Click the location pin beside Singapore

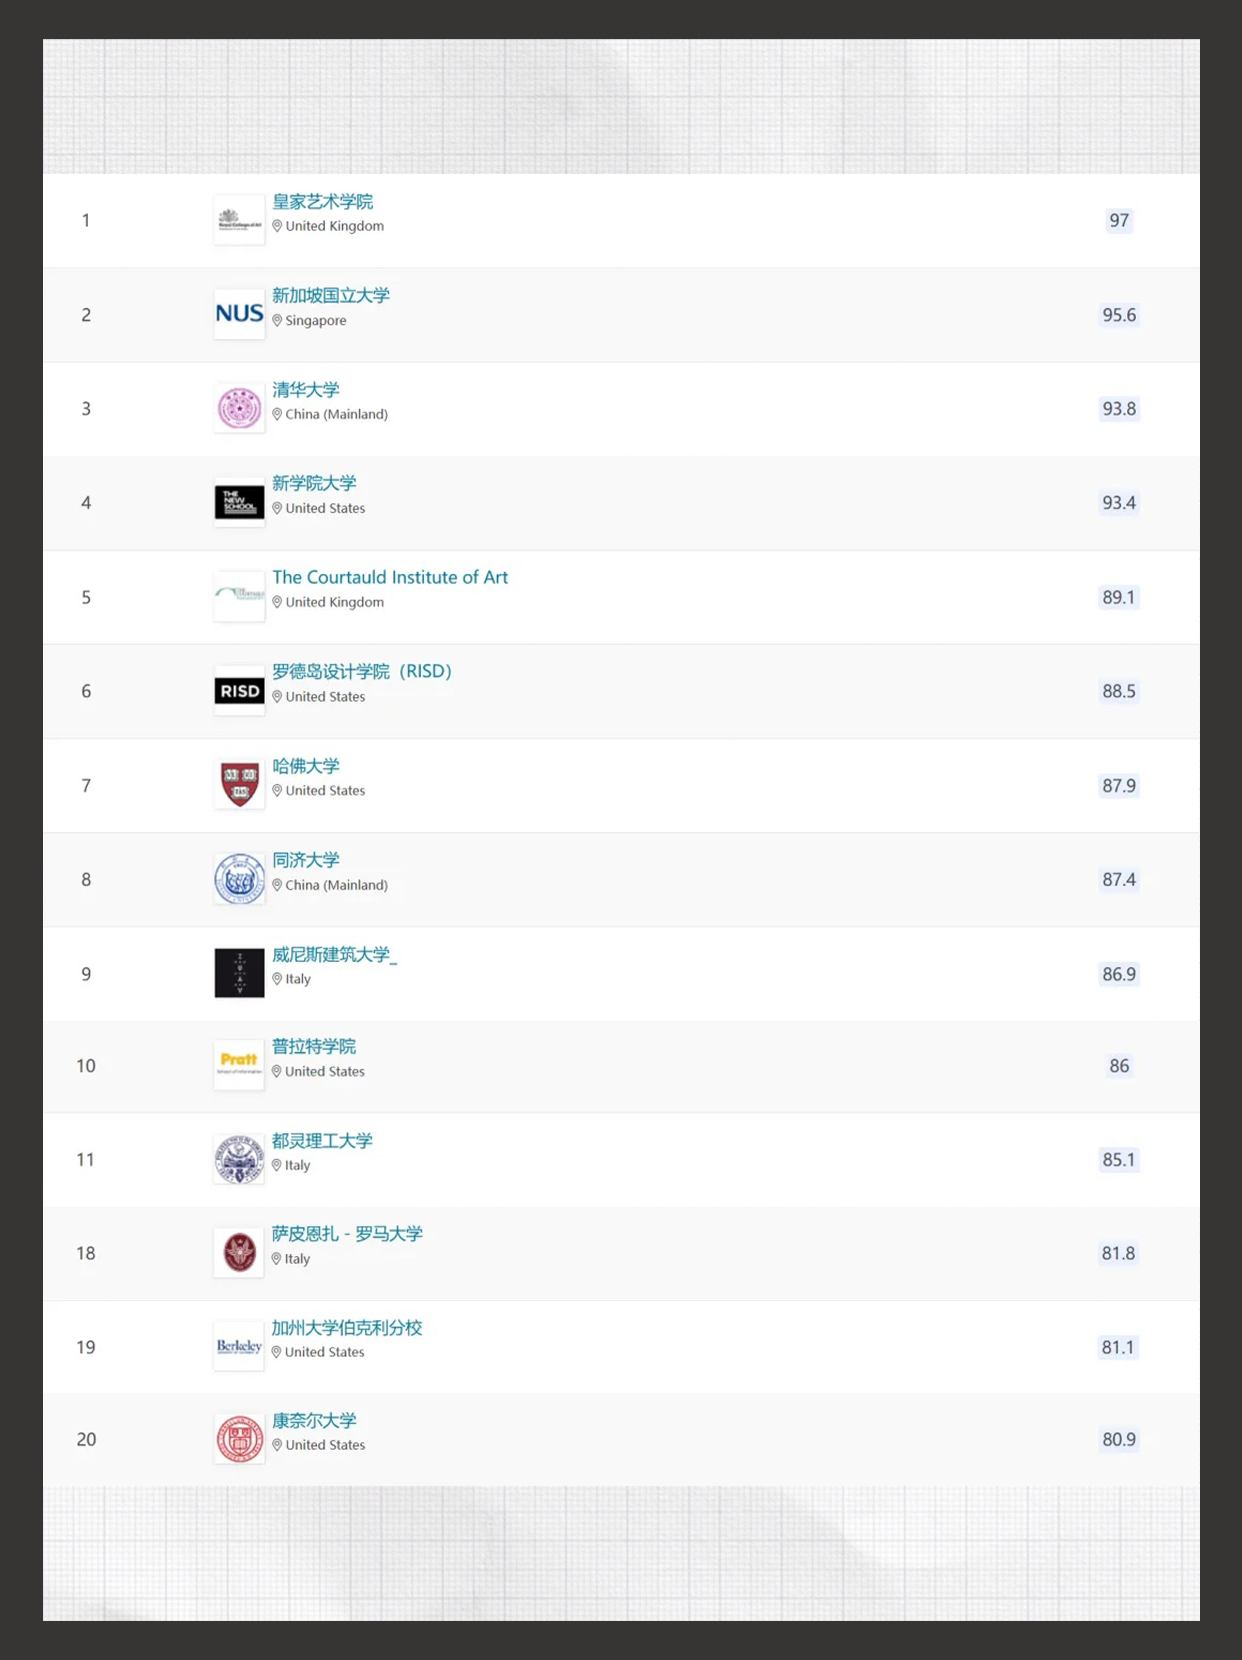(277, 321)
